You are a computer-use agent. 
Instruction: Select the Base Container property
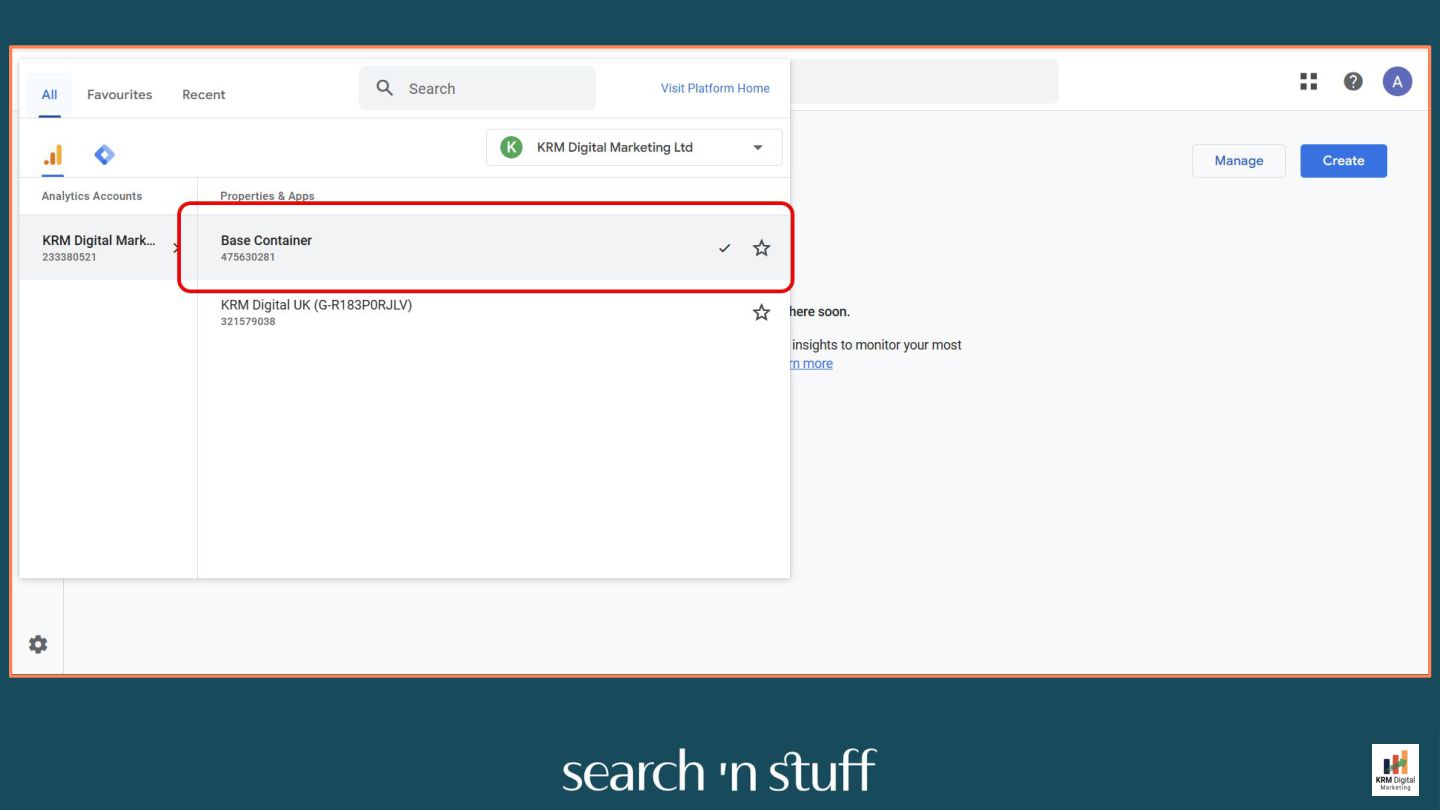494,248
